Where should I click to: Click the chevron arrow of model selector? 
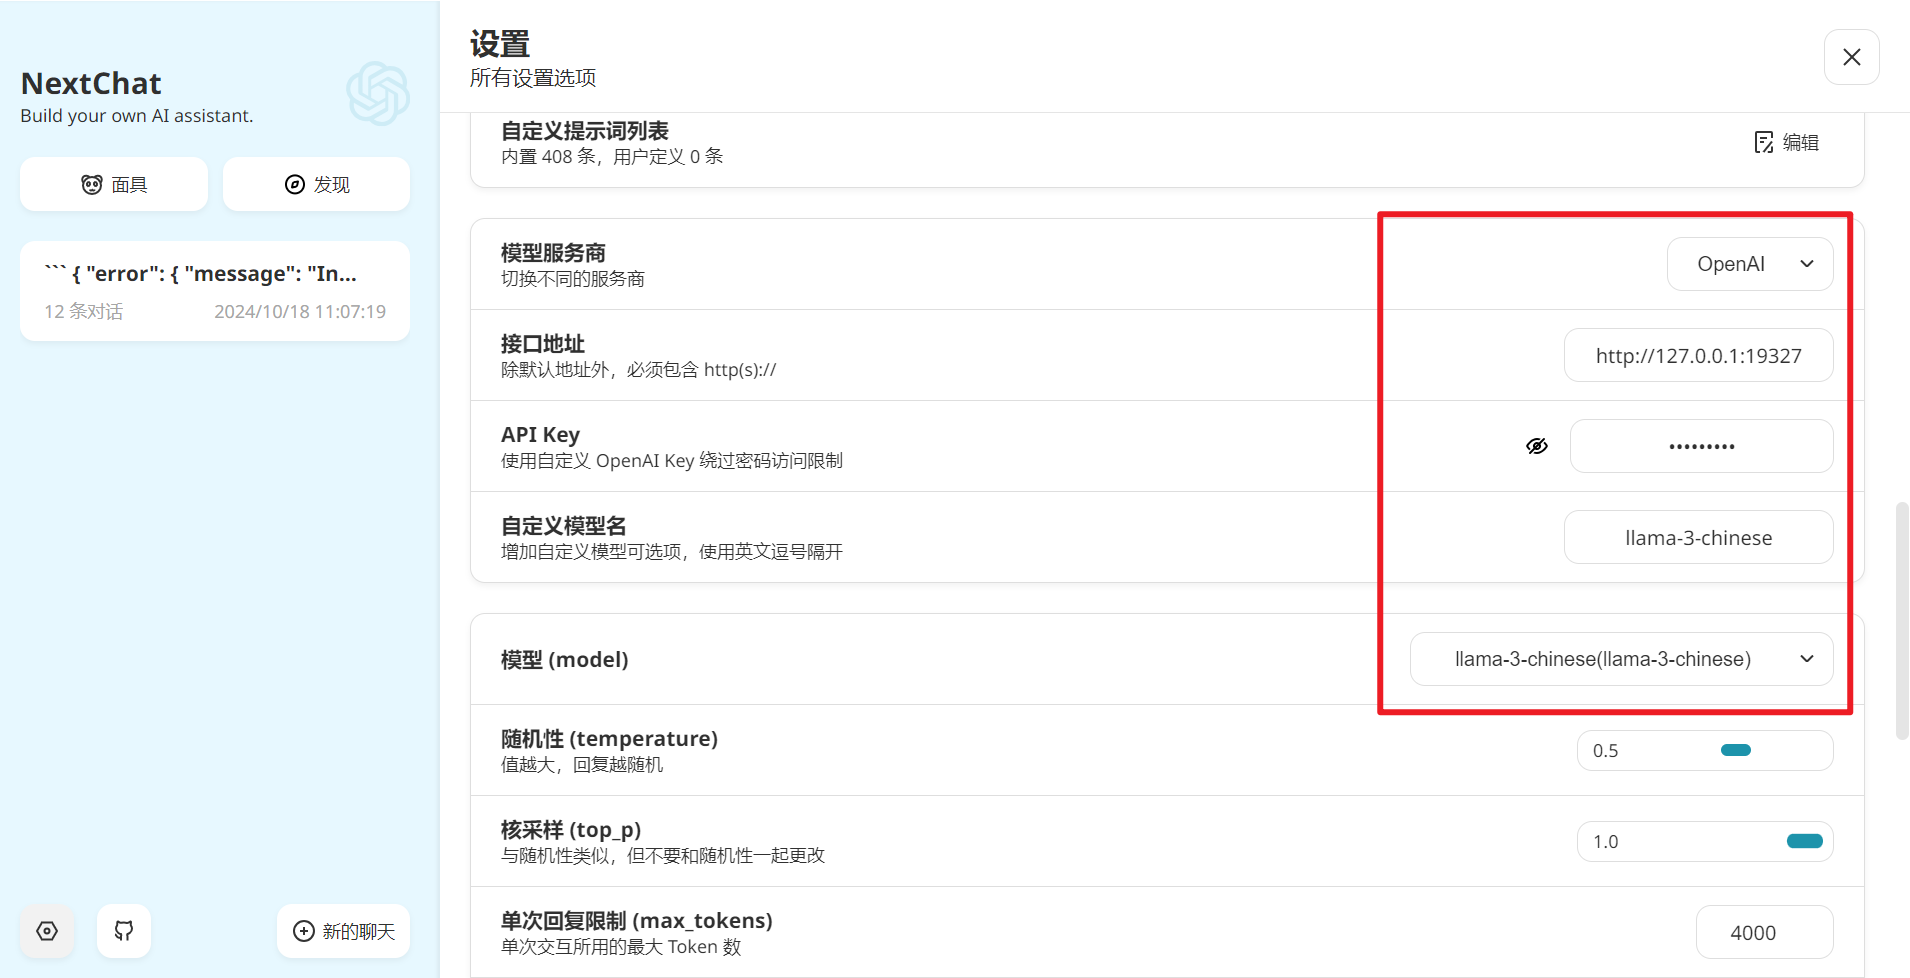tap(1806, 659)
